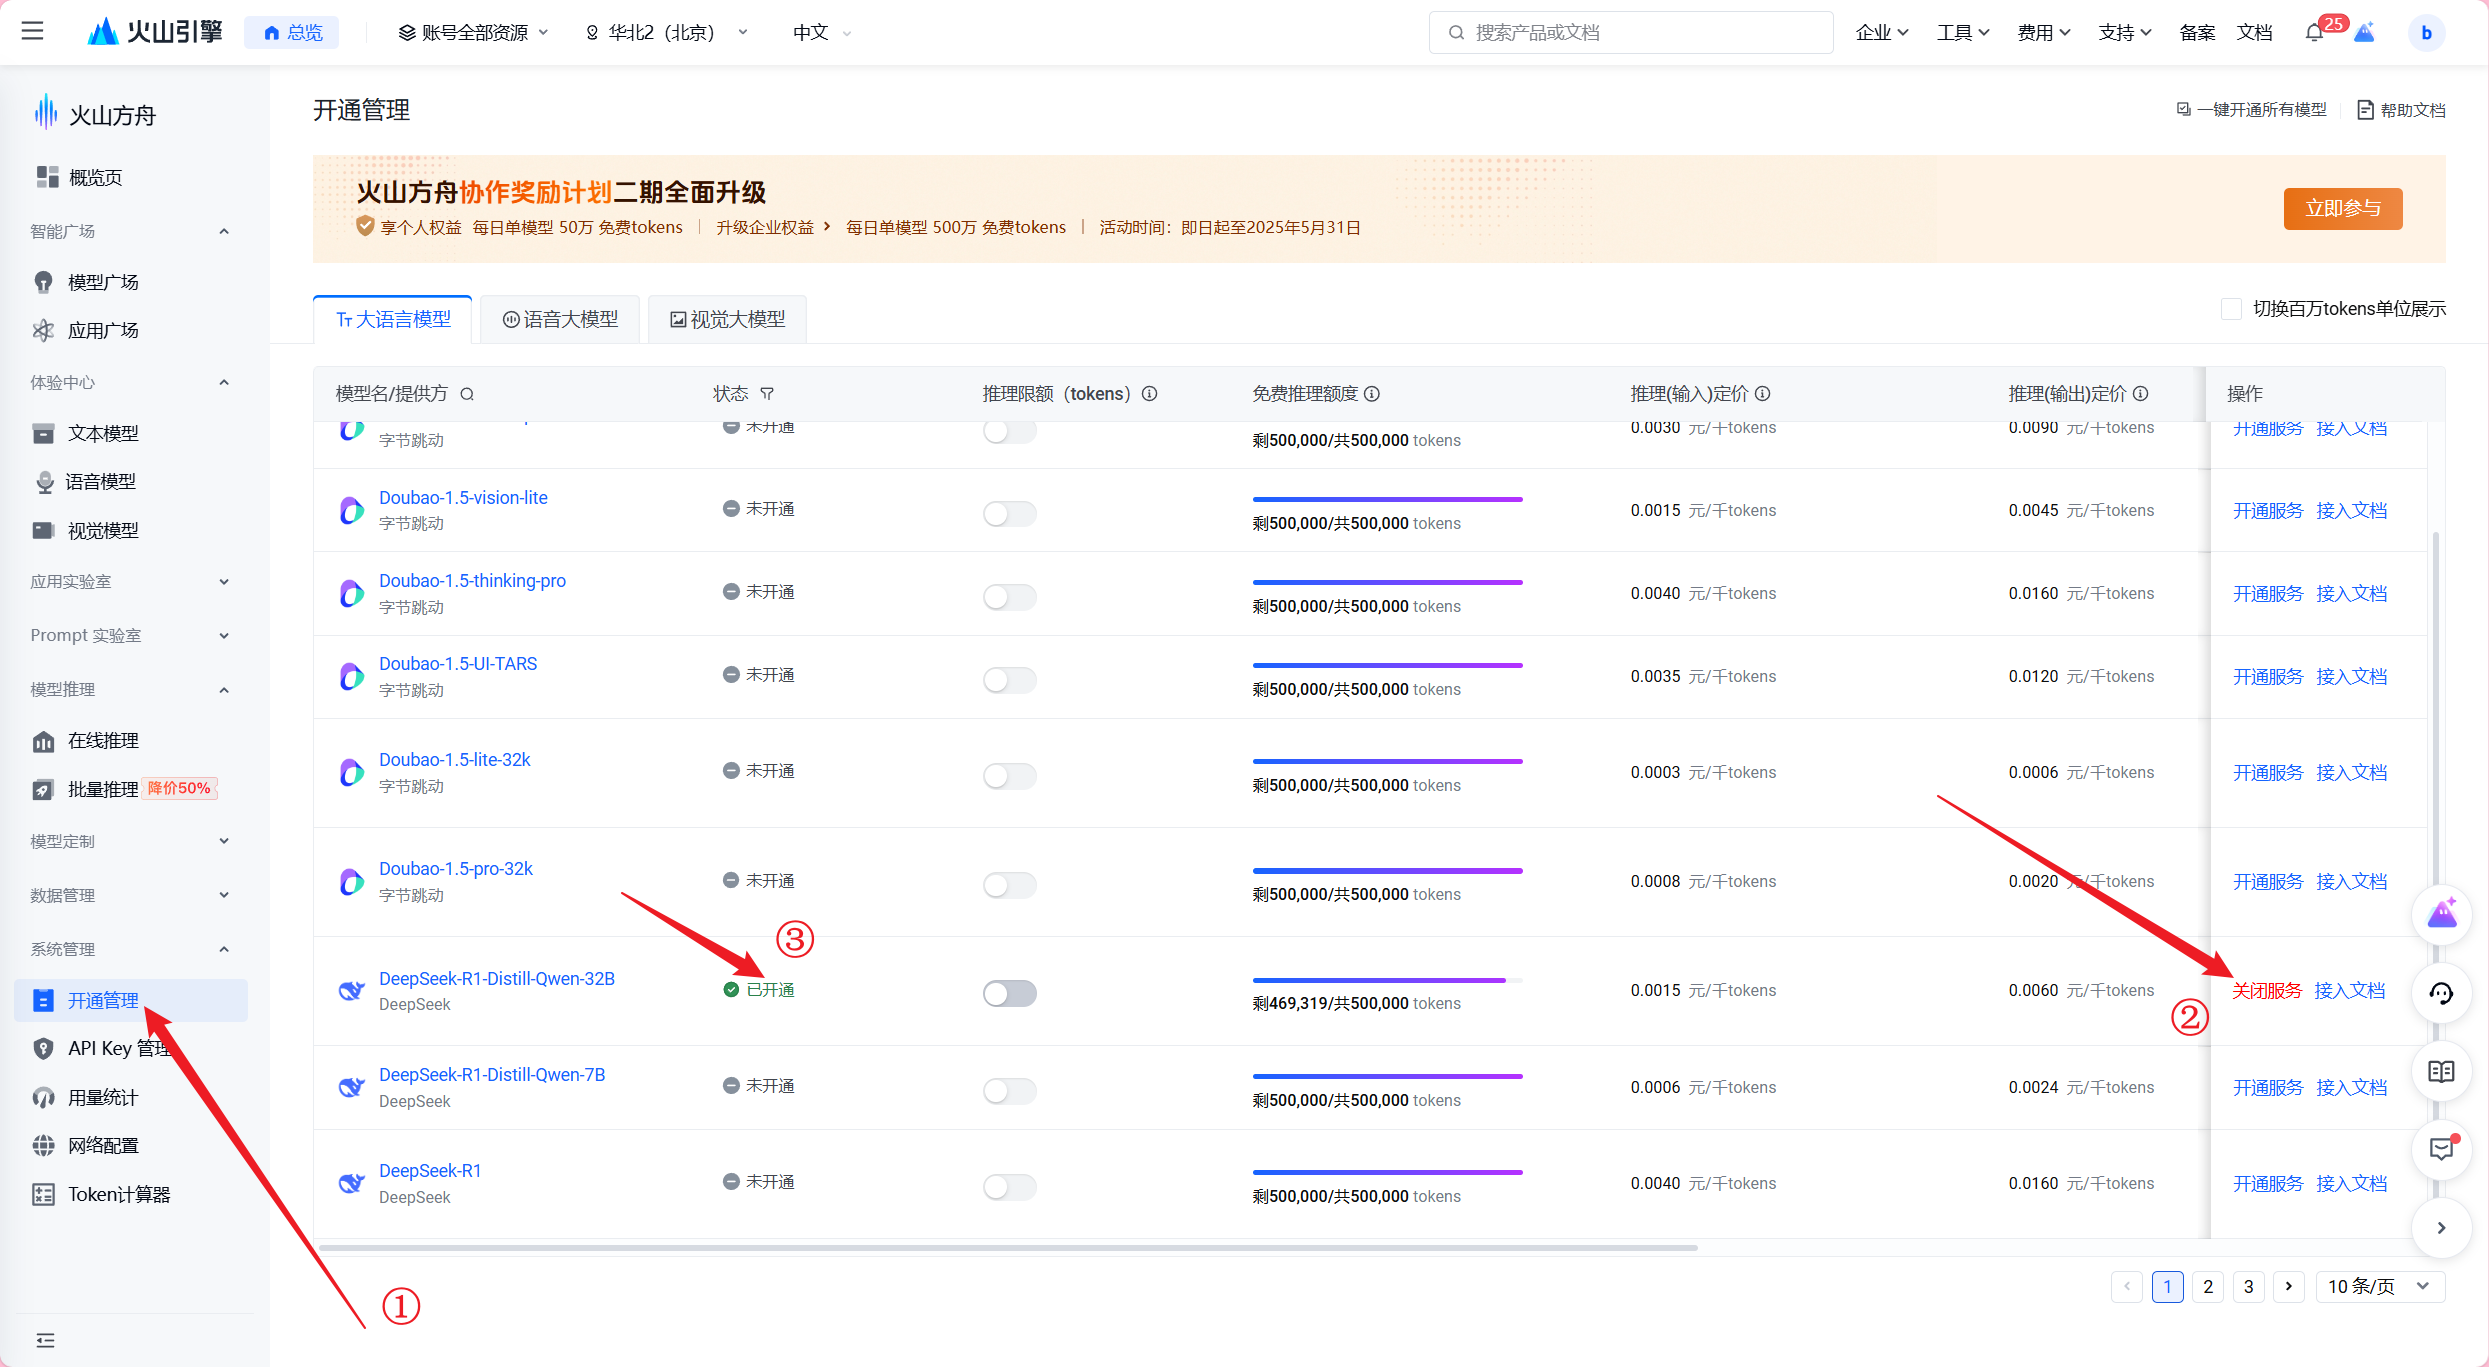Screen dimensions: 2489x1367
Task: Open the customer service headset button
Action: tap(2442, 993)
